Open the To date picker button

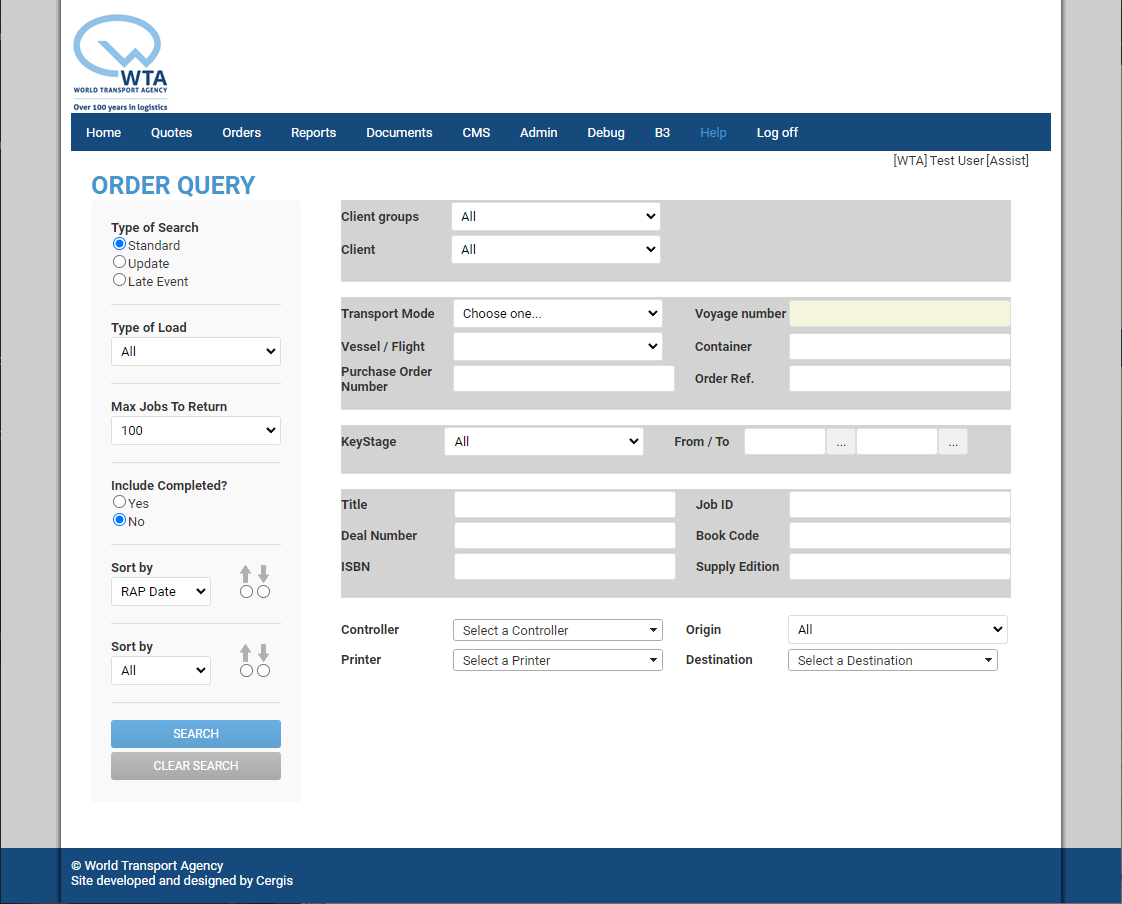point(953,442)
